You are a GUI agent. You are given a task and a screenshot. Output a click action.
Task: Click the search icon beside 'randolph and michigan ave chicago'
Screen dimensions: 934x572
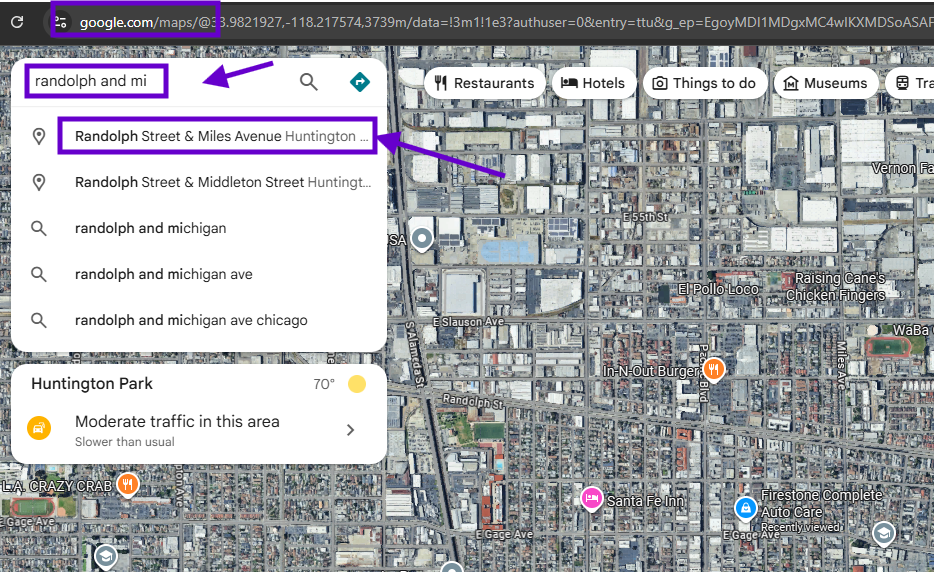click(39, 320)
